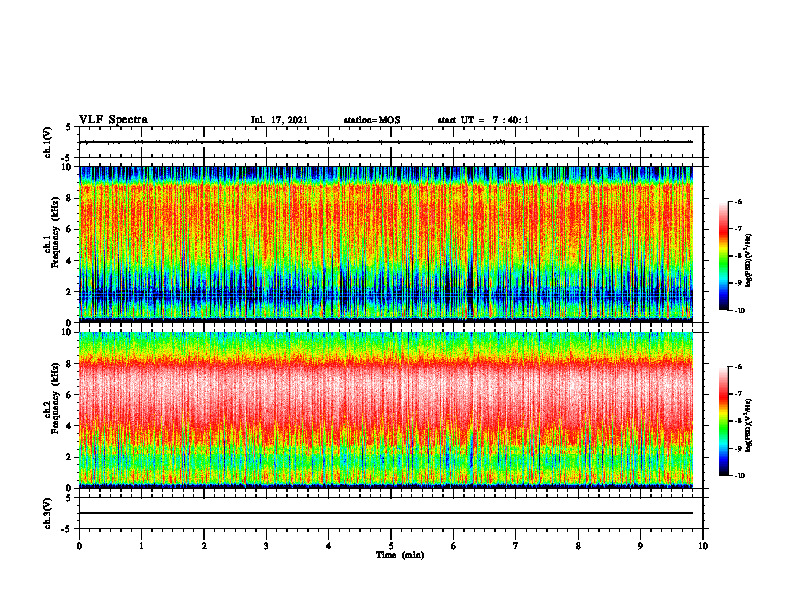Select the date text "Jul. 17, 2021"

[279, 120]
